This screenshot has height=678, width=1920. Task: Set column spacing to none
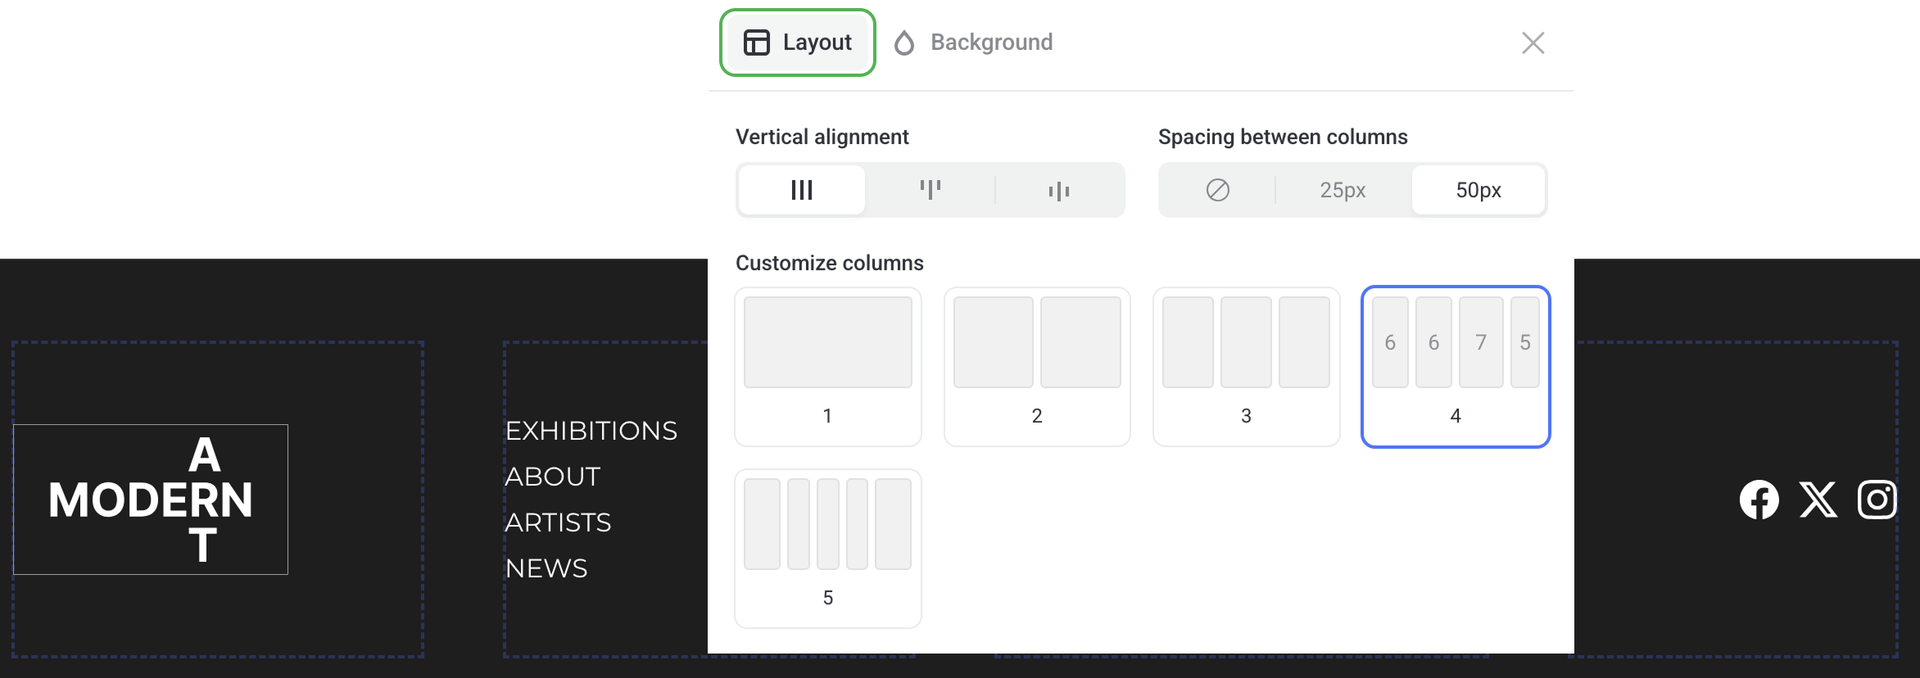pyautogui.click(x=1217, y=190)
